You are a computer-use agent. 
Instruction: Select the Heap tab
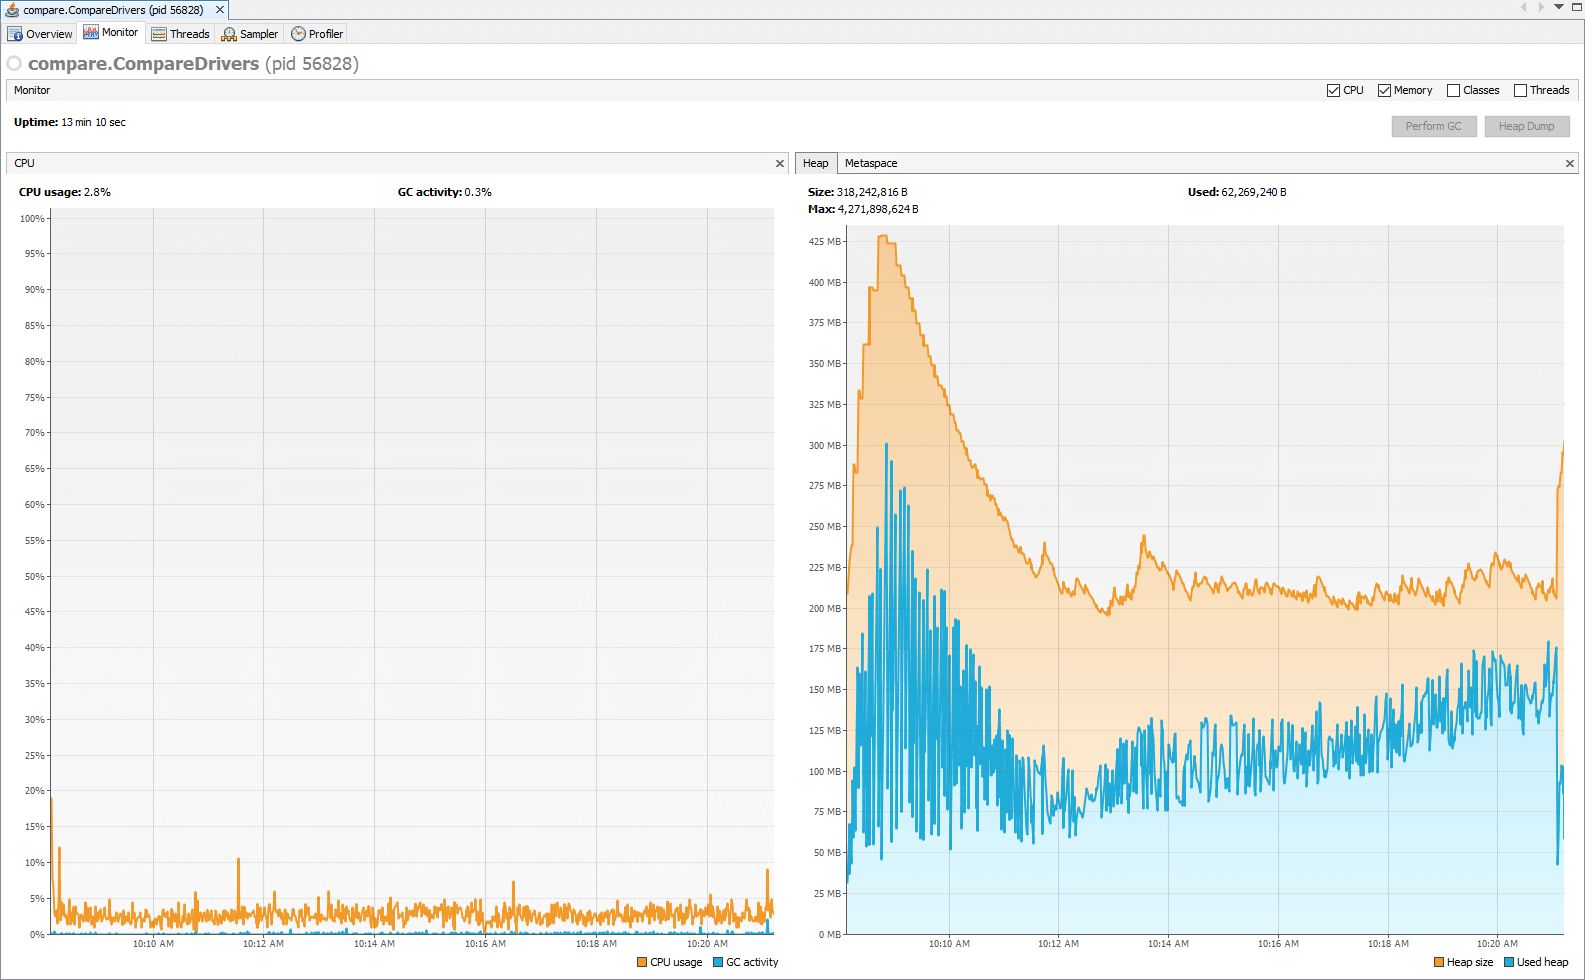point(815,163)
